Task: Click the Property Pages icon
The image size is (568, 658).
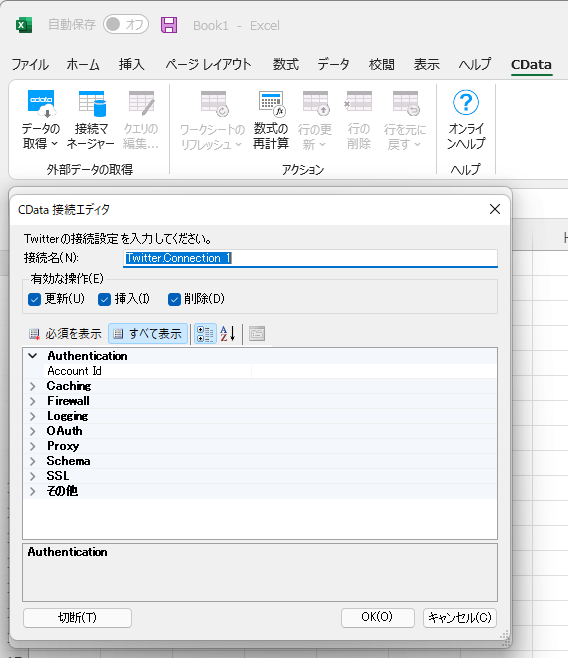Action: click(257, 334)
